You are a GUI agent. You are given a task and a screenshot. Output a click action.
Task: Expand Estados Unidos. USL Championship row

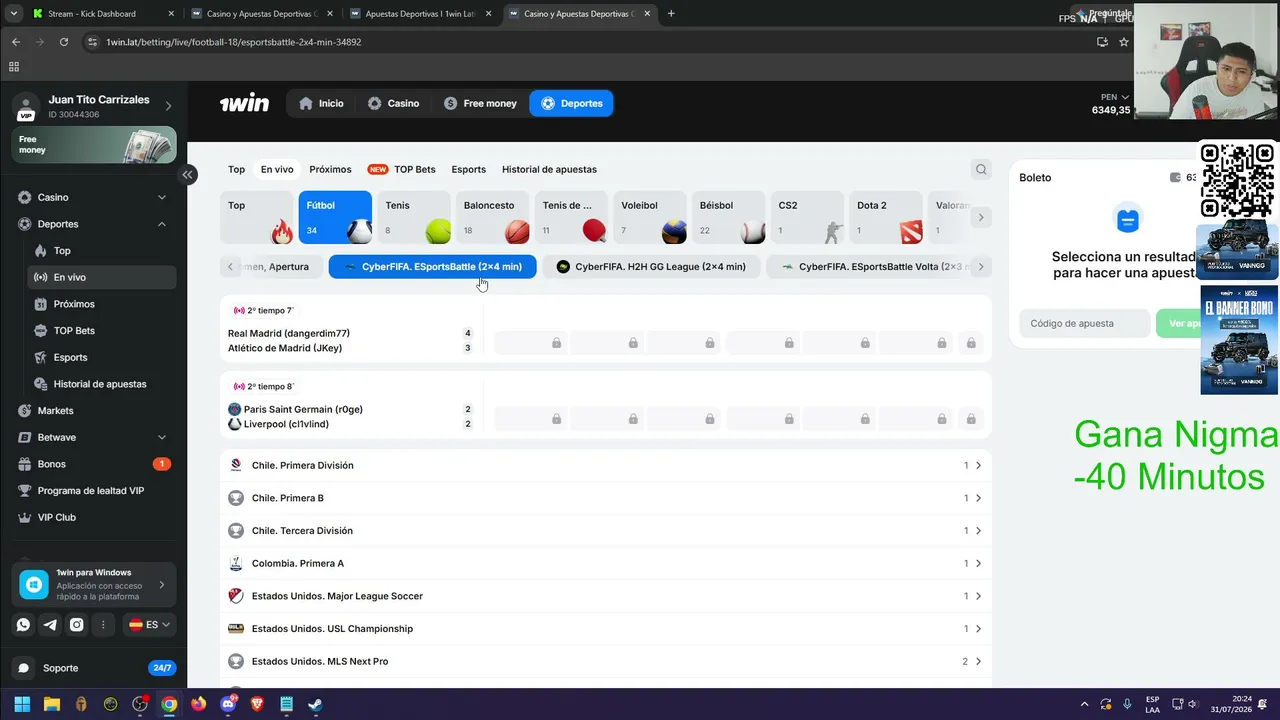coord(605,629)
